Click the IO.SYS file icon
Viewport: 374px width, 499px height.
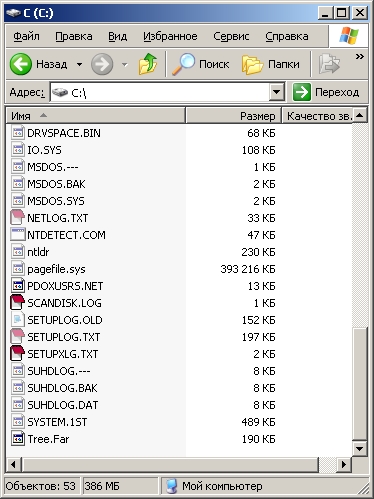point(18,150)
